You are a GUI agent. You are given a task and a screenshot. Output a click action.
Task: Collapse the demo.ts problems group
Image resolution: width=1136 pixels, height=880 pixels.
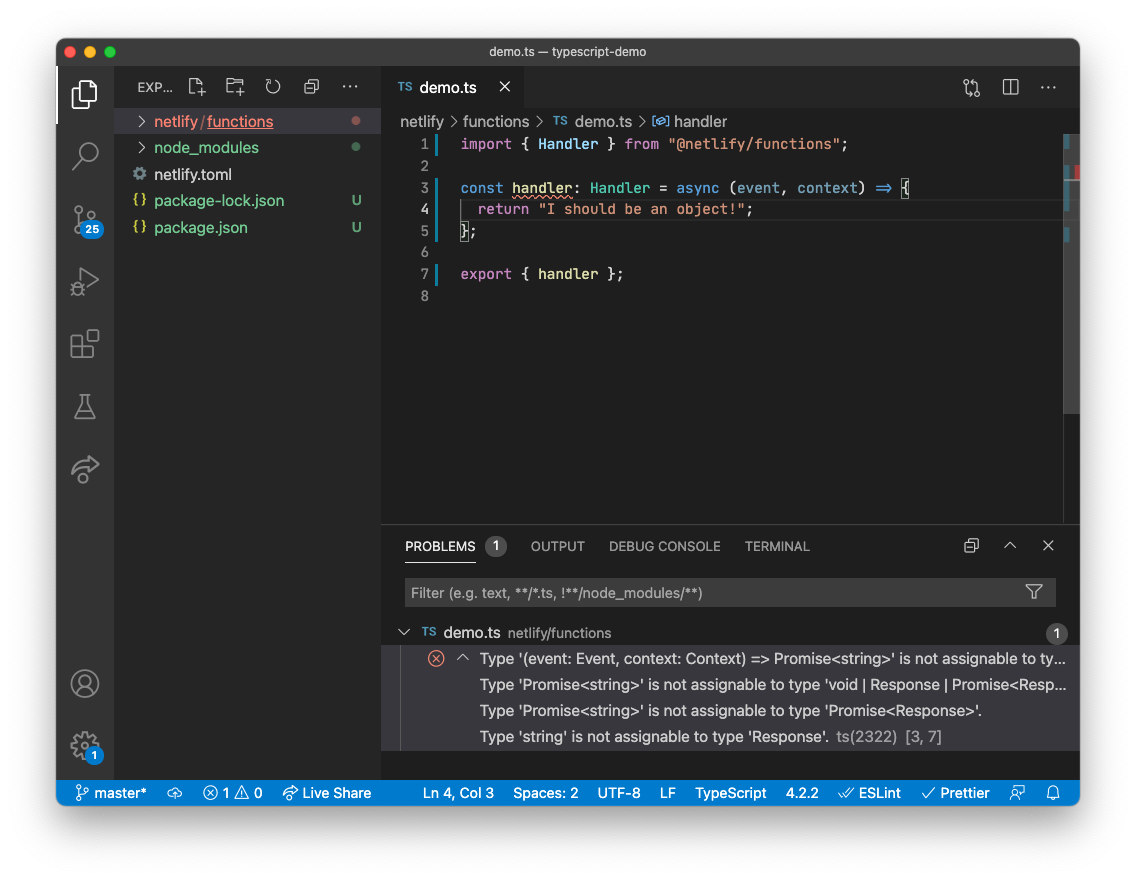coord(404,632)
